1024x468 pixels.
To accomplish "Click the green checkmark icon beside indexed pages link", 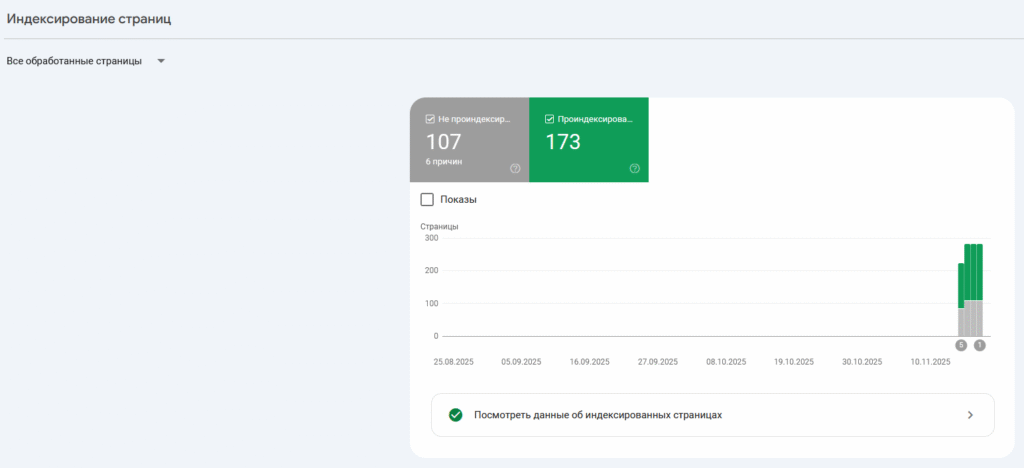I will pos(456,415).
